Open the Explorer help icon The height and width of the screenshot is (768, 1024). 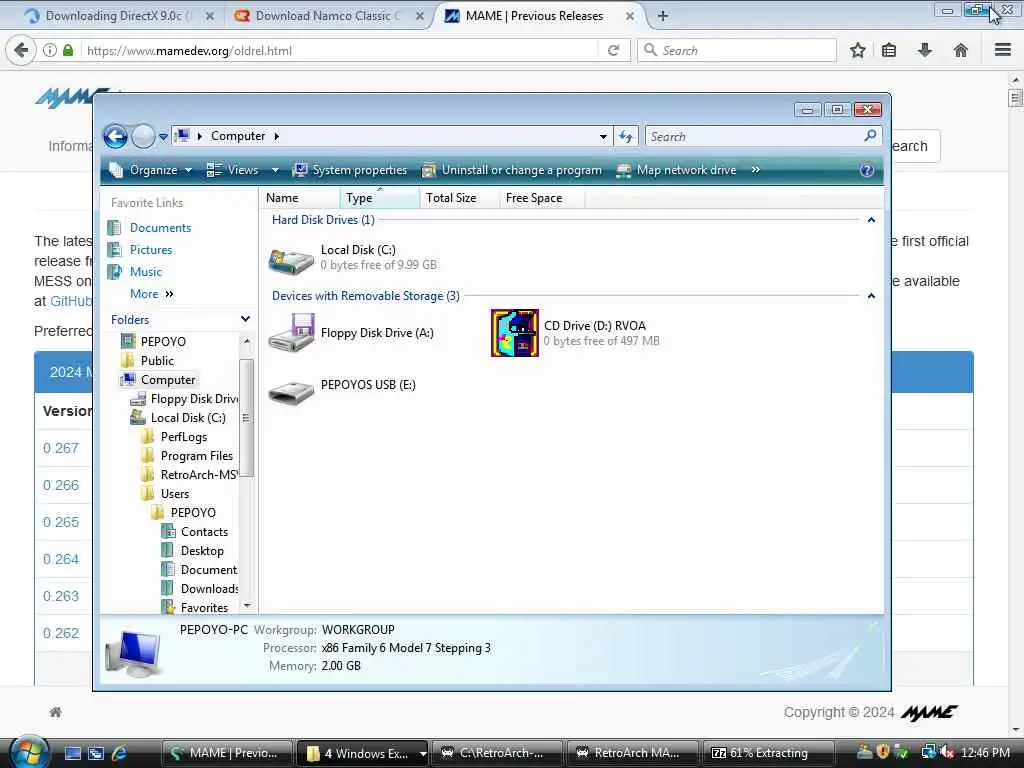click(867, 170)
